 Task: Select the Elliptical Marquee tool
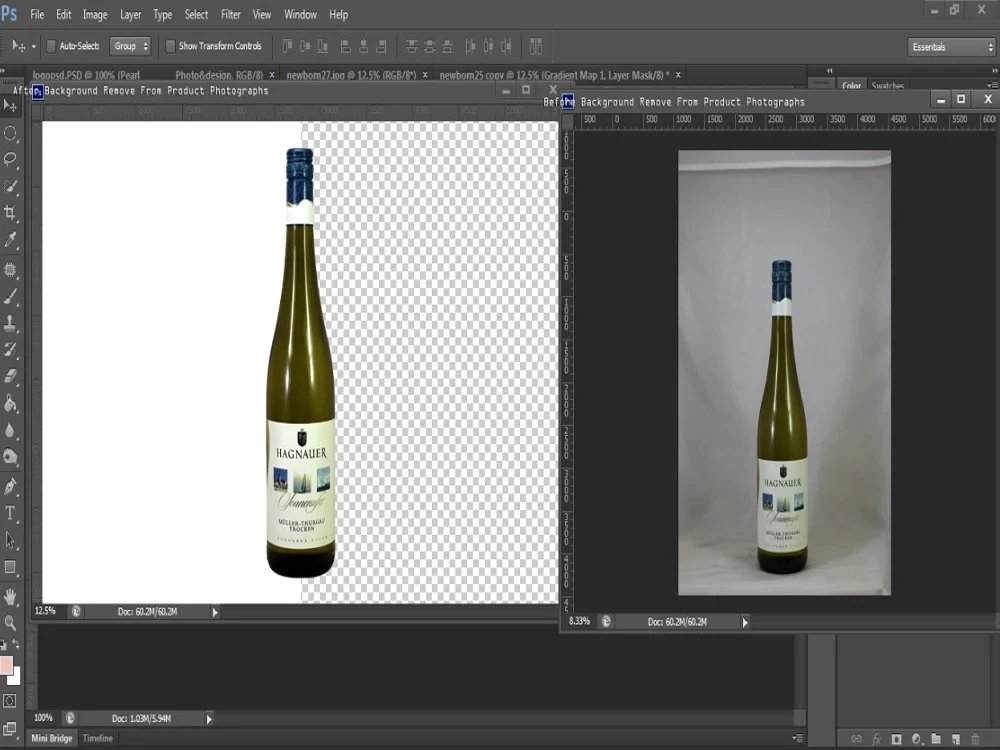10,133
